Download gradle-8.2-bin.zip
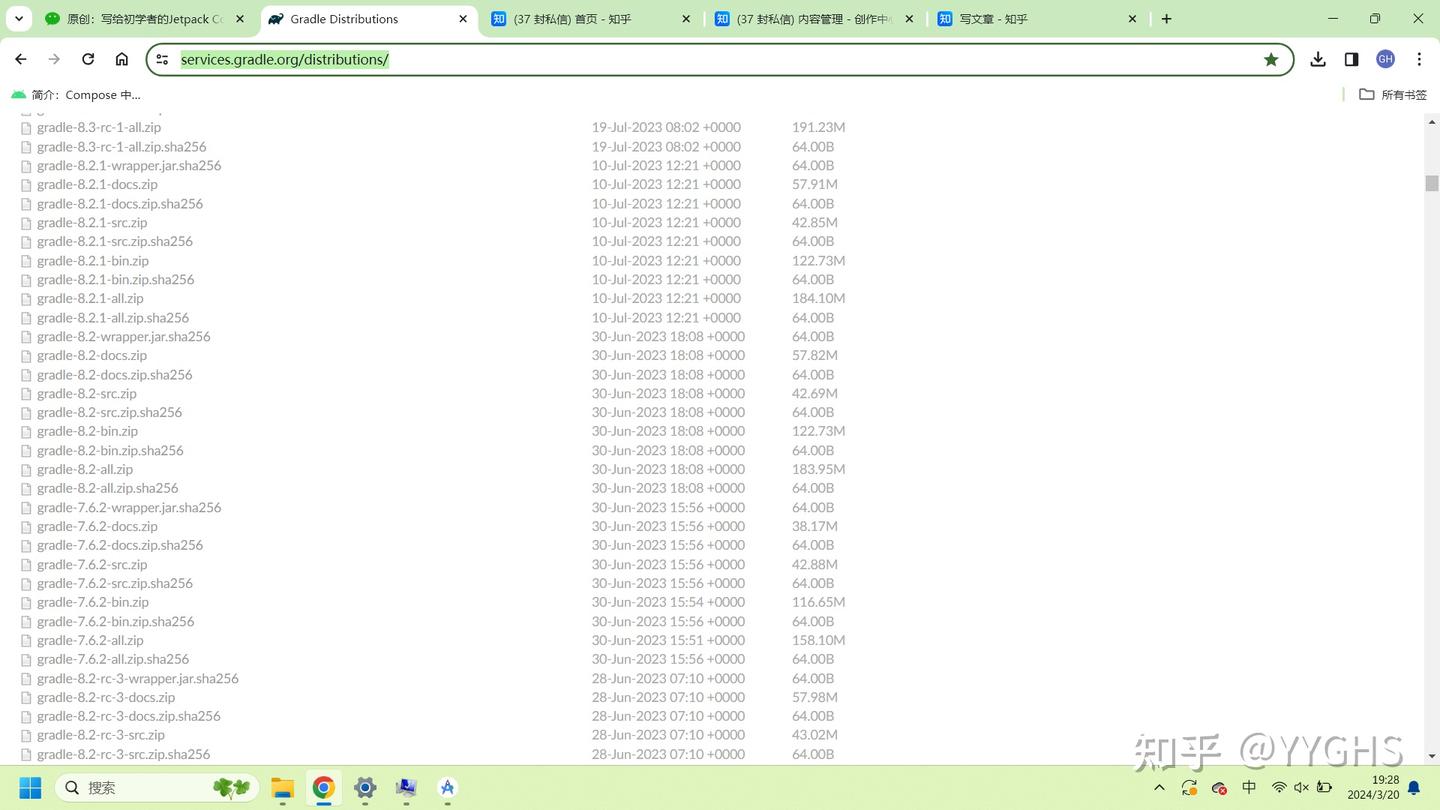The height and width of the screenshot is (810, 1440). coord(87,431)
